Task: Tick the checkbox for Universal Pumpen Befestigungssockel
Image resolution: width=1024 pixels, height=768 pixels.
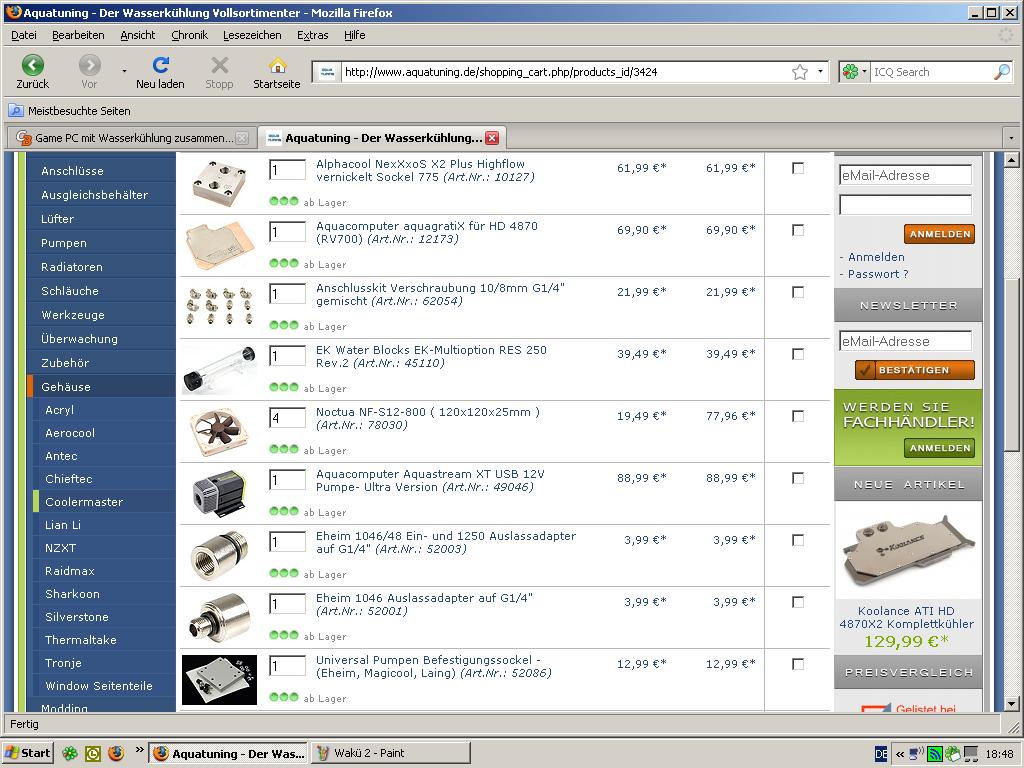Action: click(x=798, y=664)
